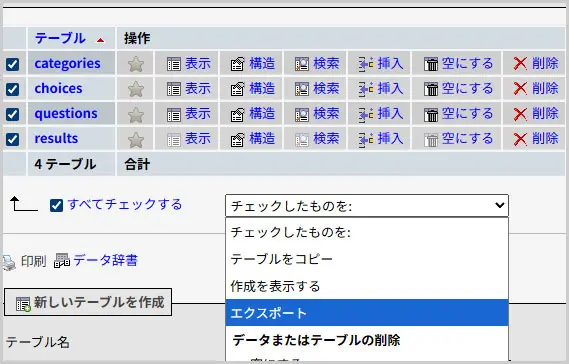Click the テーブル名 label

pyautogui.click(x=38, y=342)
